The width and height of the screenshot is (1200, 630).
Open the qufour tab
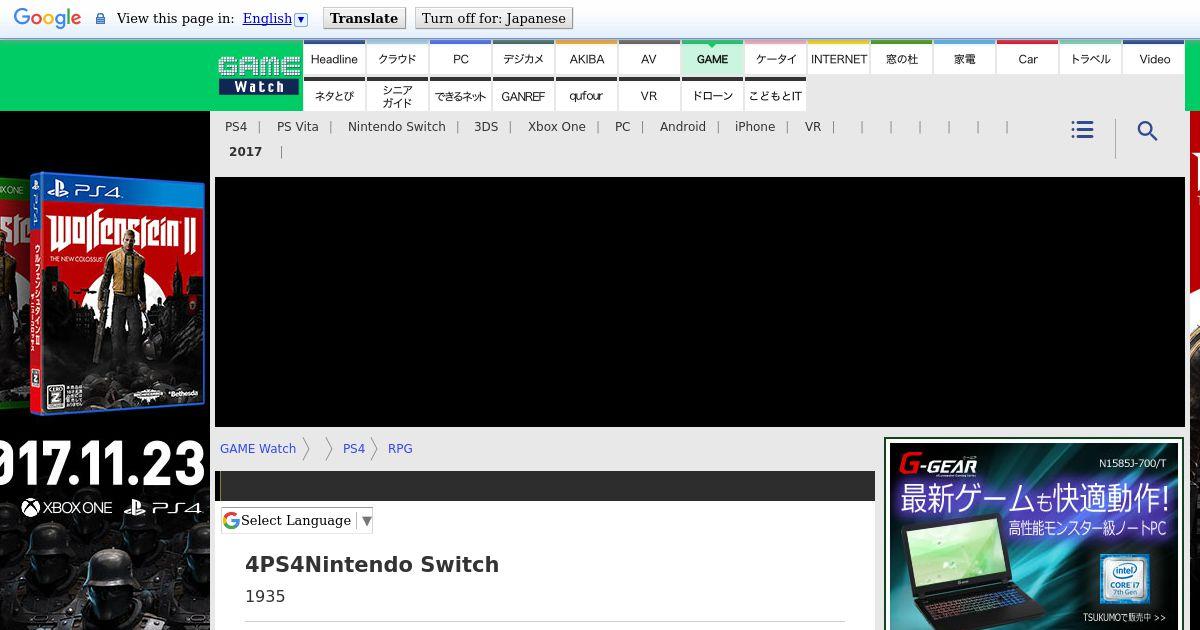point(587,96)
